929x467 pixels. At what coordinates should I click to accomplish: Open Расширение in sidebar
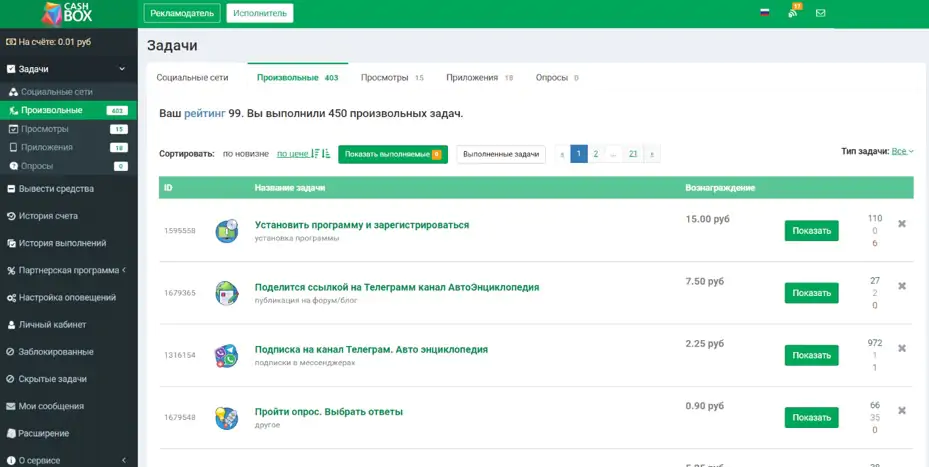pyautogui.click(x=69, y=434)
